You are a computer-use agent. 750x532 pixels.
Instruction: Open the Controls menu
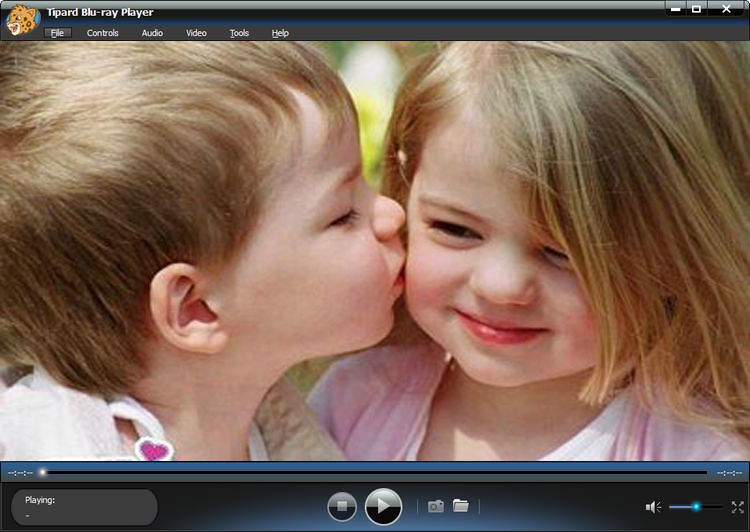pyautogui.click(x=103, y=33)
